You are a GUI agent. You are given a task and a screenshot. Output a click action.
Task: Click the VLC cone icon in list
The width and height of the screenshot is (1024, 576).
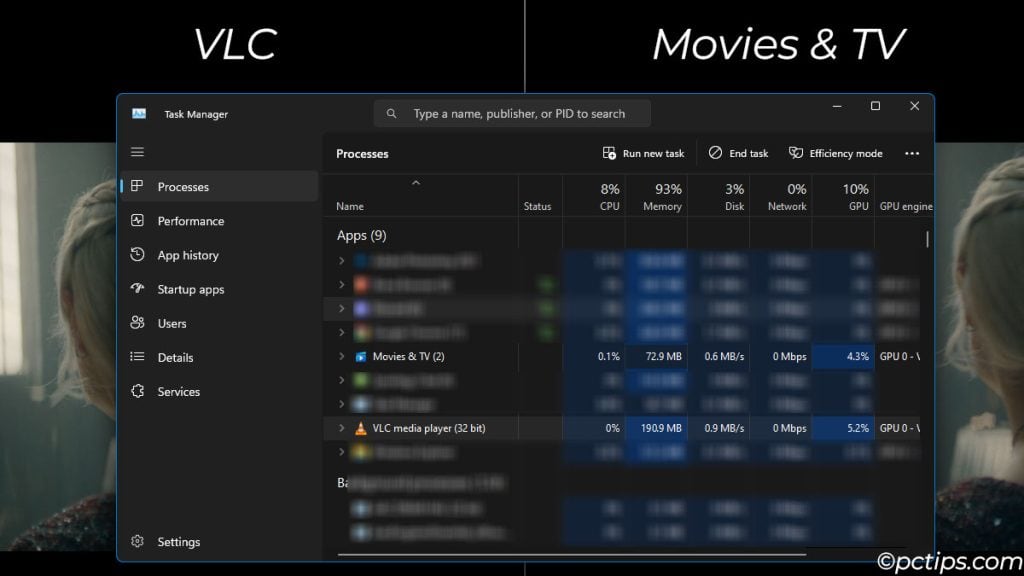(360, 428)
